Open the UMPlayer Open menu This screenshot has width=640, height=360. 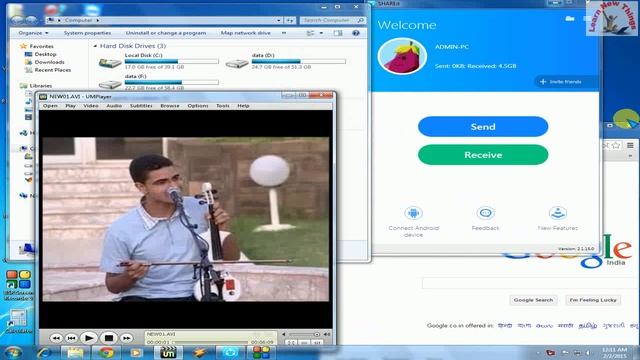[50, 106]
